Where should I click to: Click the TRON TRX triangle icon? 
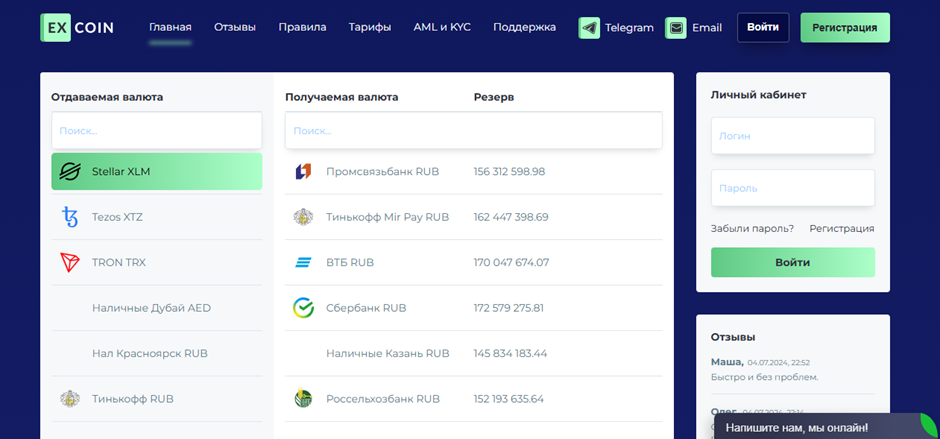tap(70, 263)
